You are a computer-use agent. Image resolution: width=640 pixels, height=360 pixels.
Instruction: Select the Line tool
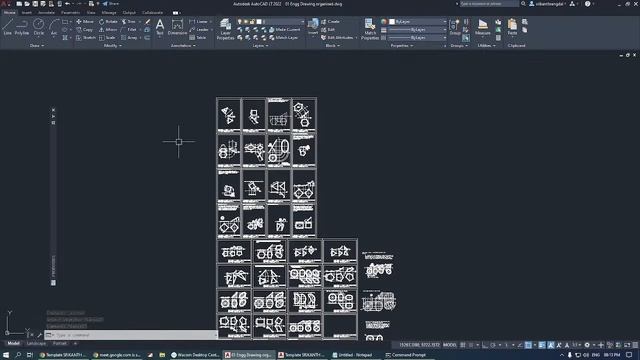point(7,27)
